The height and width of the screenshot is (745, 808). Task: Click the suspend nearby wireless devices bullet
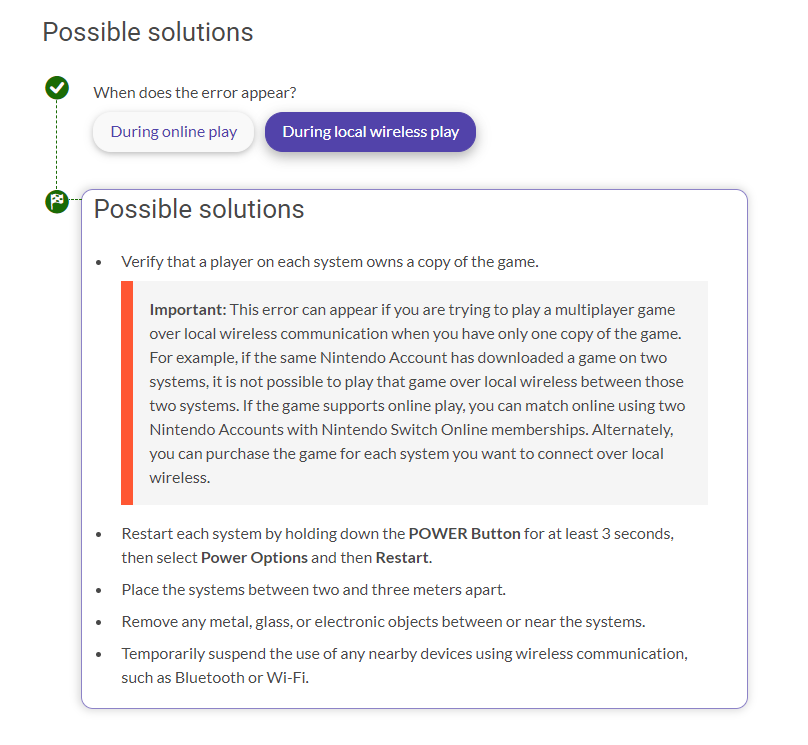click(405, 666)
